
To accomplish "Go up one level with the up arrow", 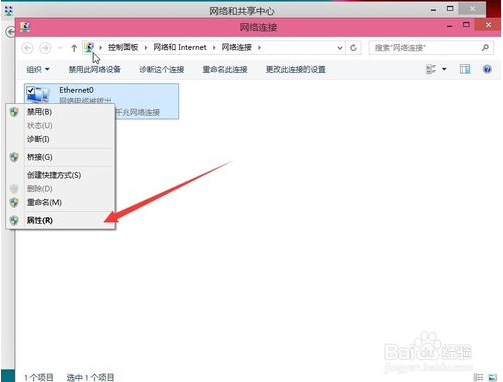I will point(74,48).
